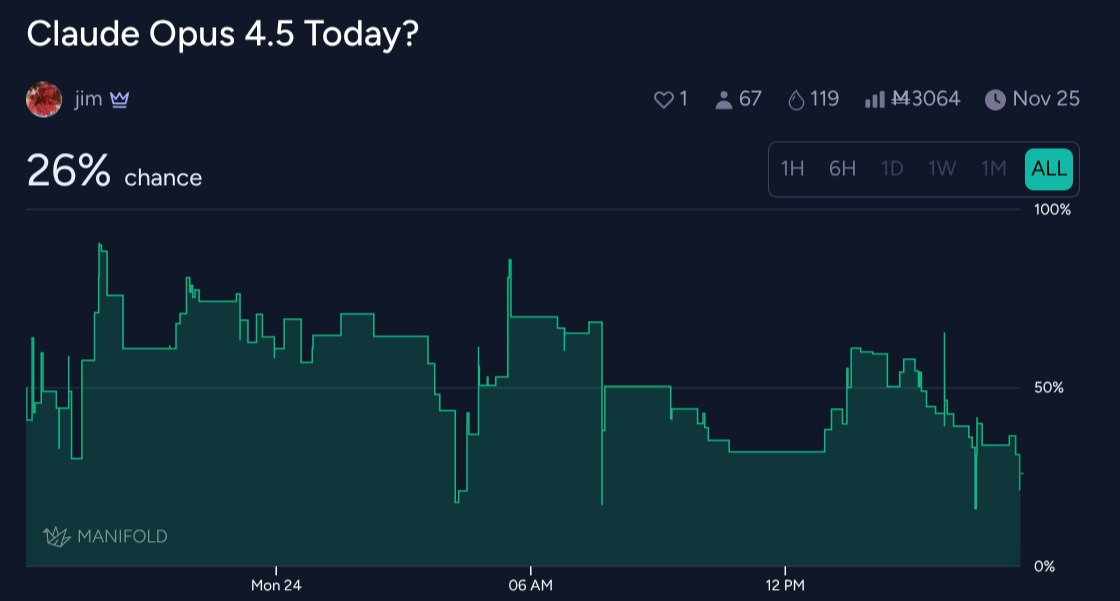Click the liquidity droplet icon
This screenshot has width=1120, height=601.
click(797, 100)
